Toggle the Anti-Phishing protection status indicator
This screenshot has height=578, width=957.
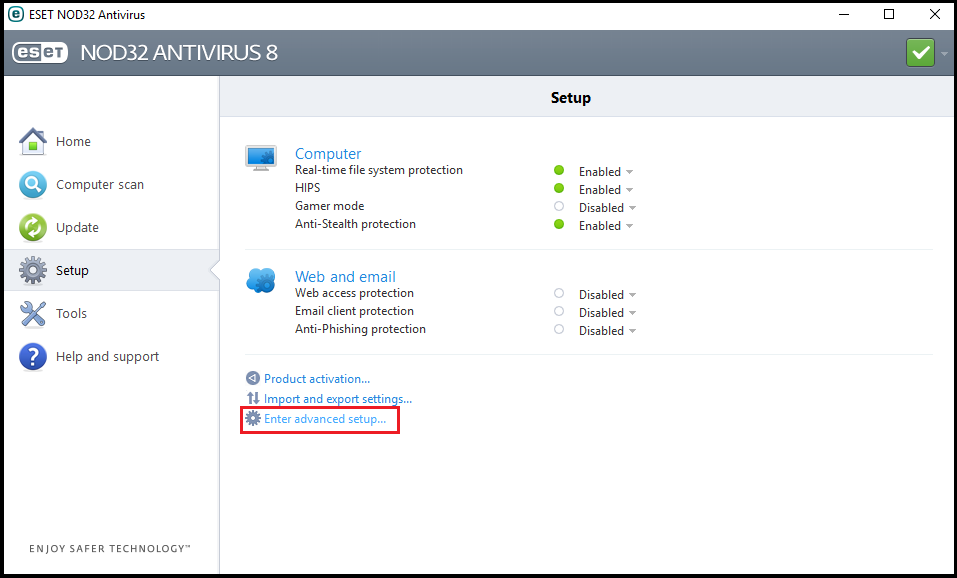click(x=559, y=330)
